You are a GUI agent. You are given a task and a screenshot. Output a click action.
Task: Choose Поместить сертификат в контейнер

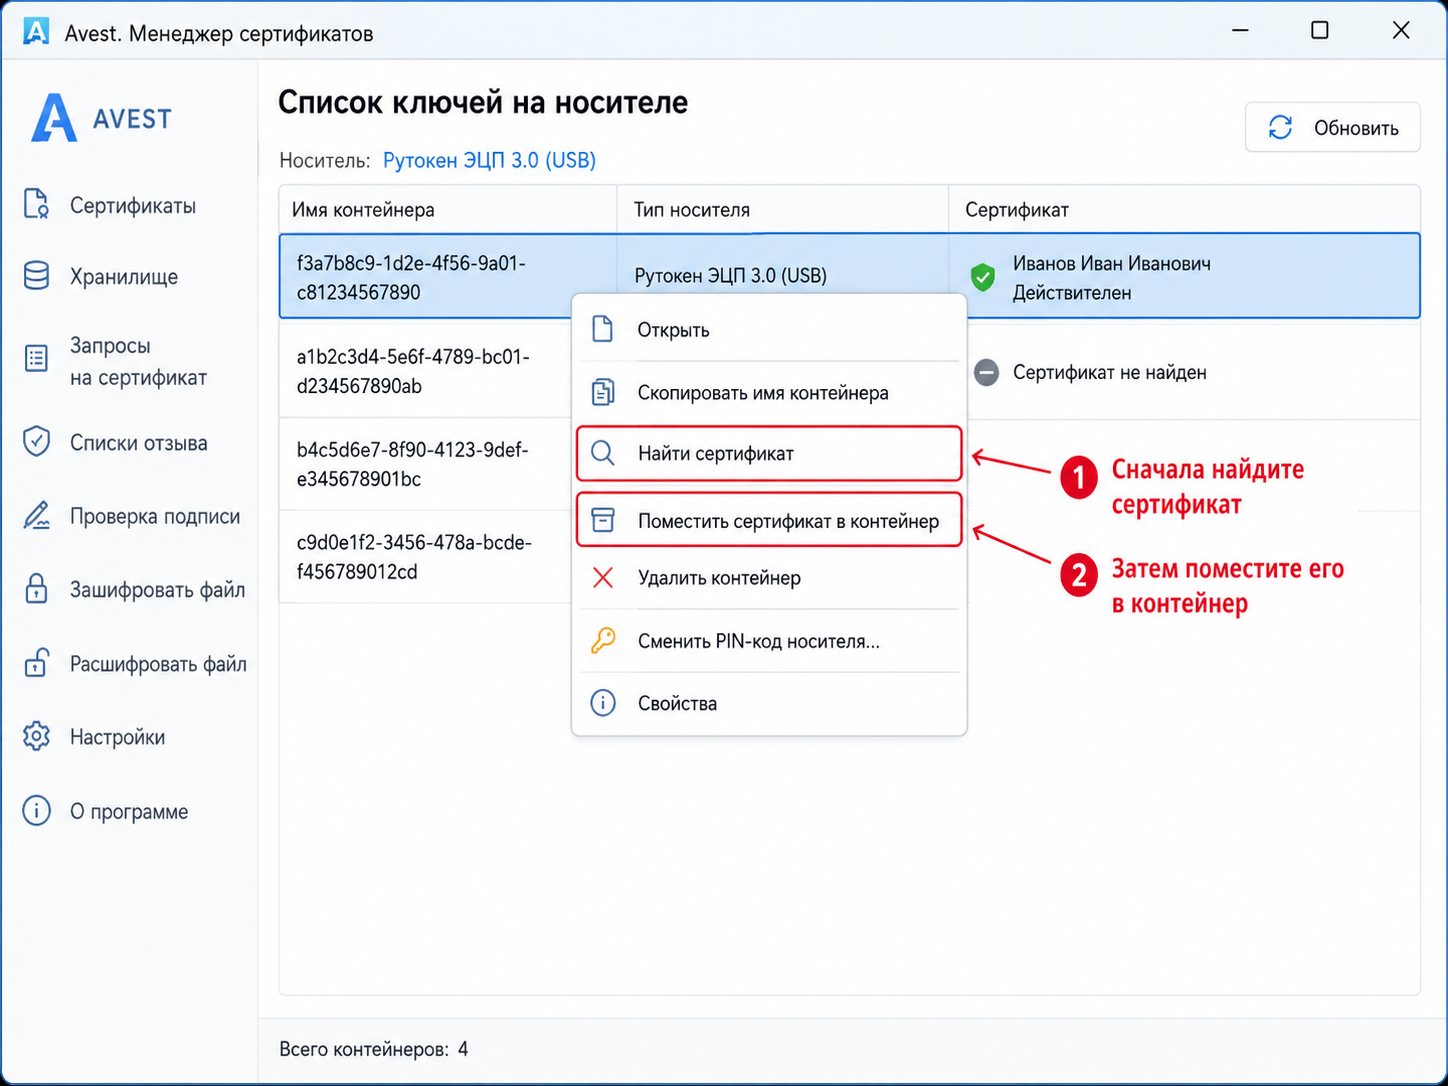click(769, 520)
